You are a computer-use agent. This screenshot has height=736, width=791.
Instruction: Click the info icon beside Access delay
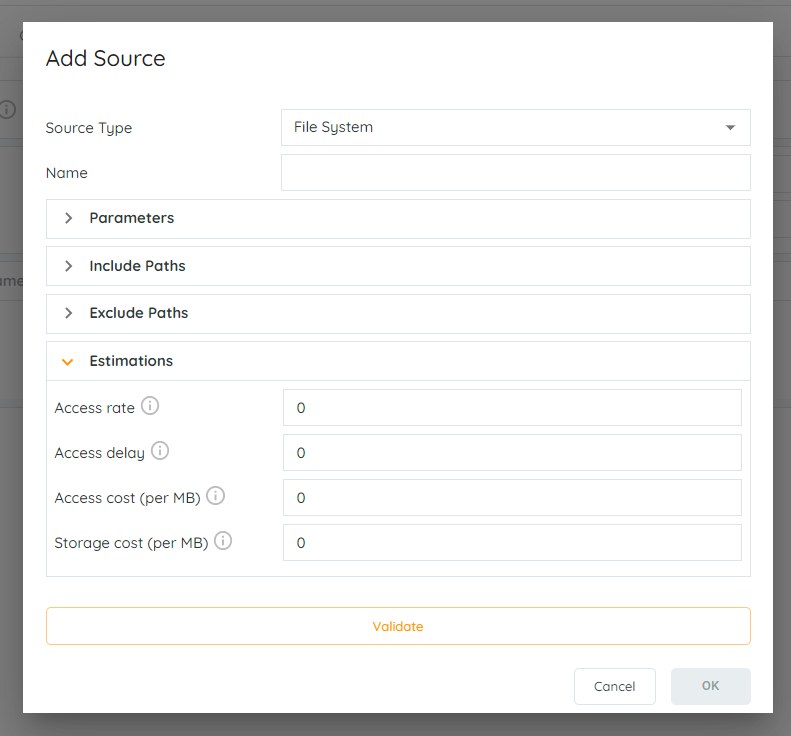[160, 450]
